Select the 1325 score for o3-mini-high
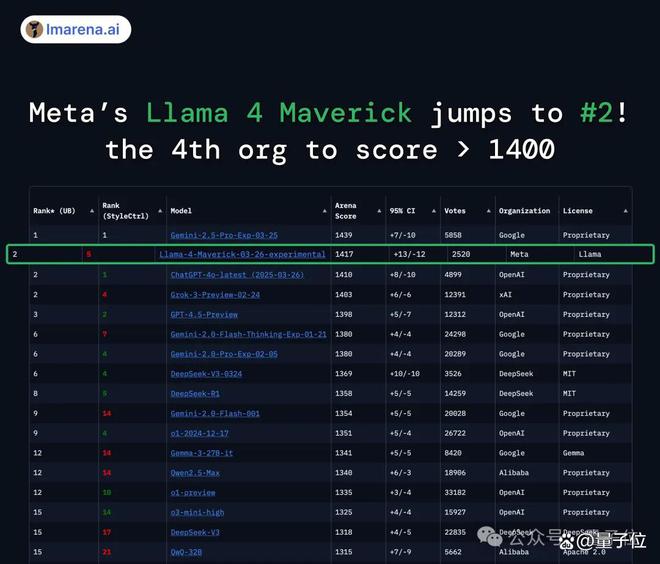This screenshot has width=660, height=564. [x=343, y=512]
